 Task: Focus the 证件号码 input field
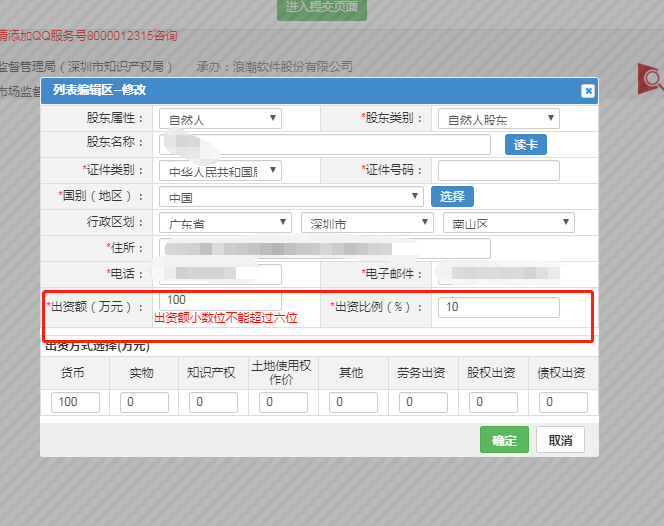pos(498,171)
